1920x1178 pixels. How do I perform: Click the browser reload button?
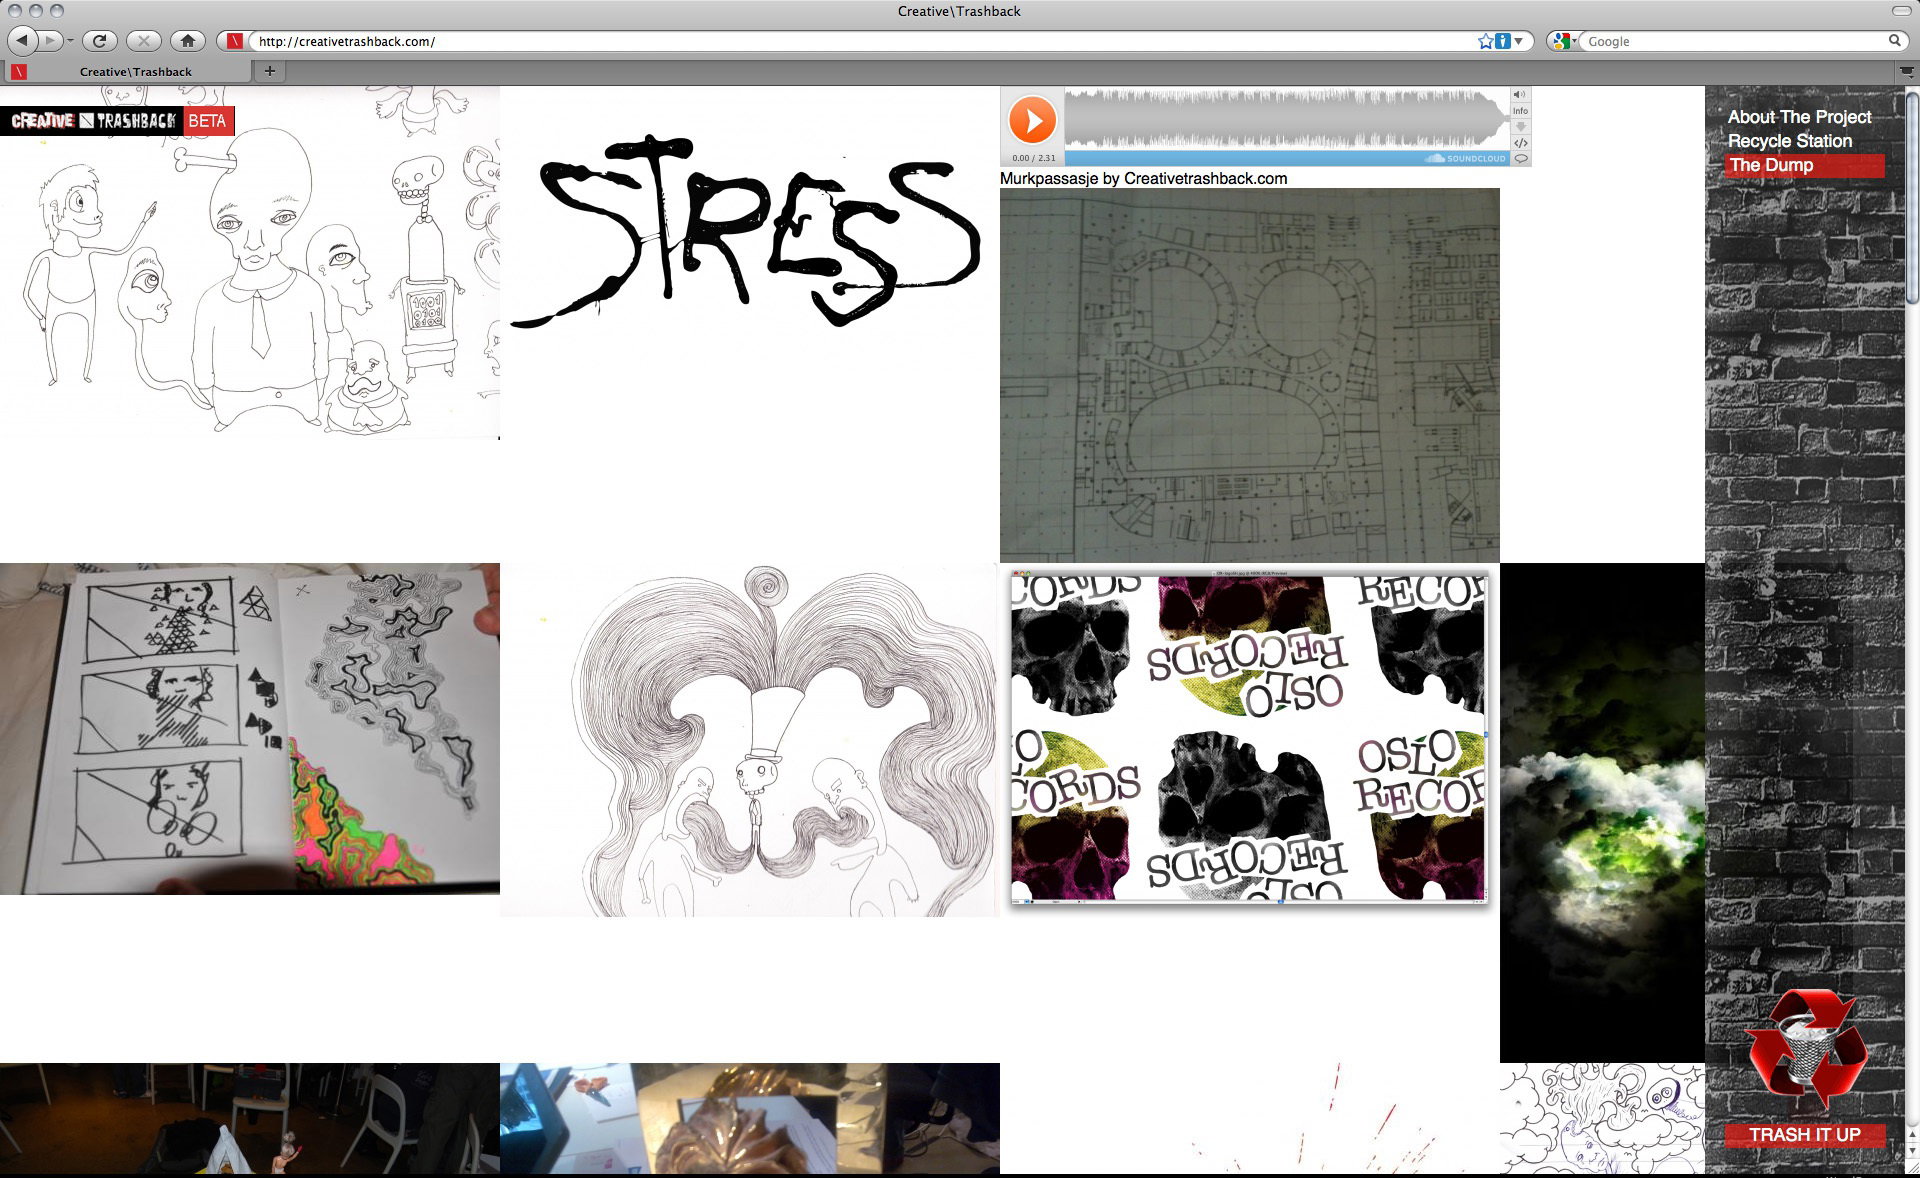click(99, 41)
